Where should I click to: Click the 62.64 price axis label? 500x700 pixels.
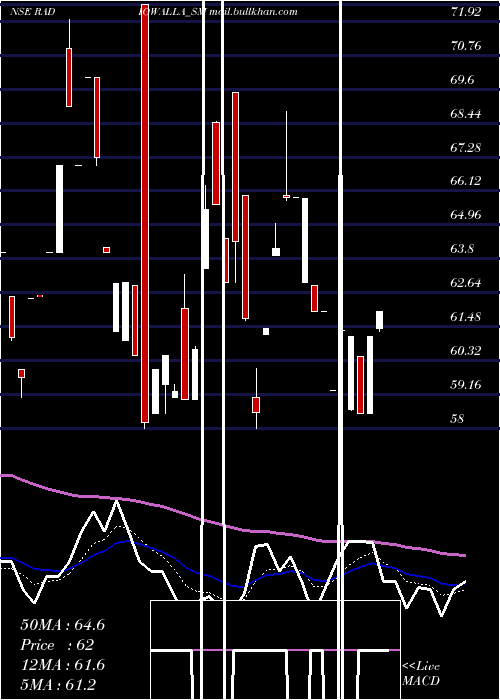(466, 282)
